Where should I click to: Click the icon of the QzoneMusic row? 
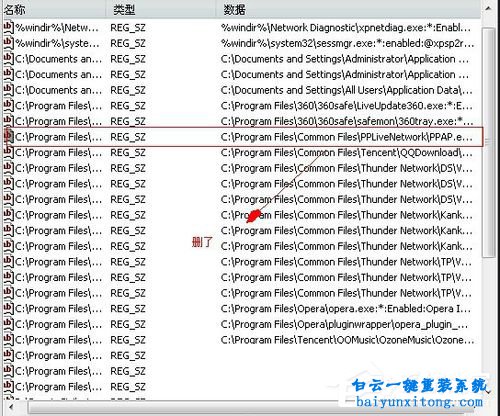pos(8,340)
